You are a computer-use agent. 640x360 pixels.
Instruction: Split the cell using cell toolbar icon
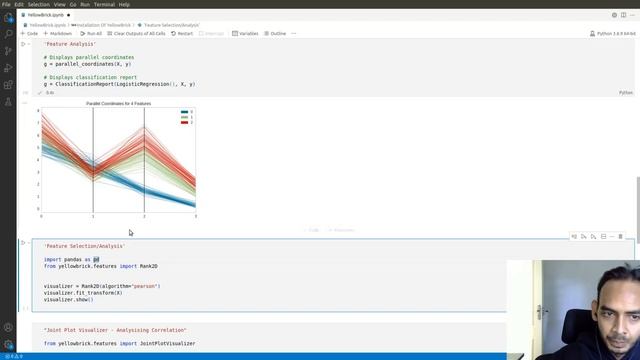pyautogui.click(x=603, y=237)
